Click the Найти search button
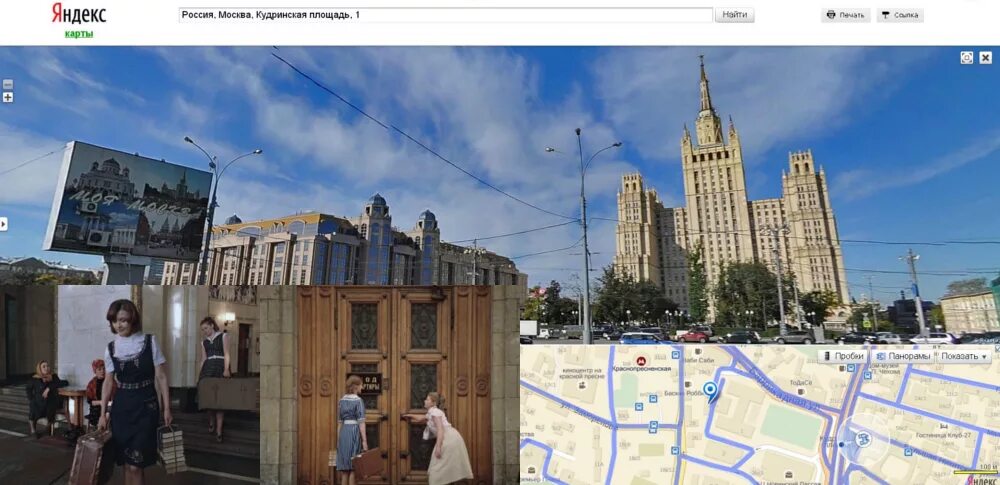Viewport: 1000px width, 485px height. (x=735, y=15)
